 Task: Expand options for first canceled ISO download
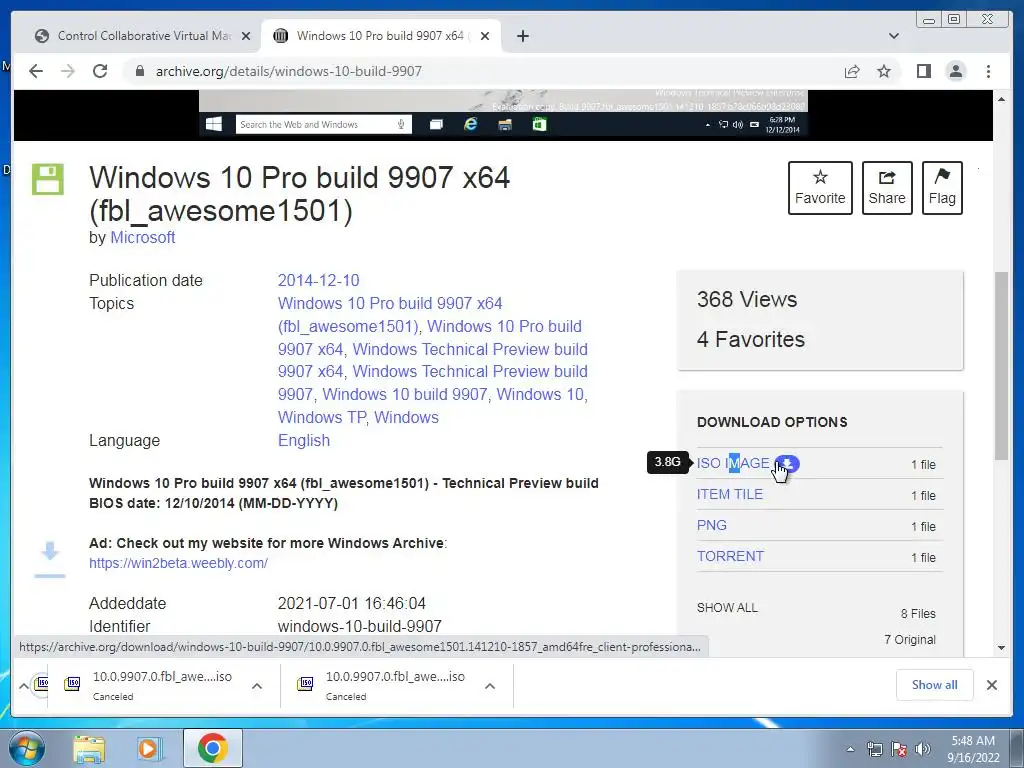pos(257,686)
